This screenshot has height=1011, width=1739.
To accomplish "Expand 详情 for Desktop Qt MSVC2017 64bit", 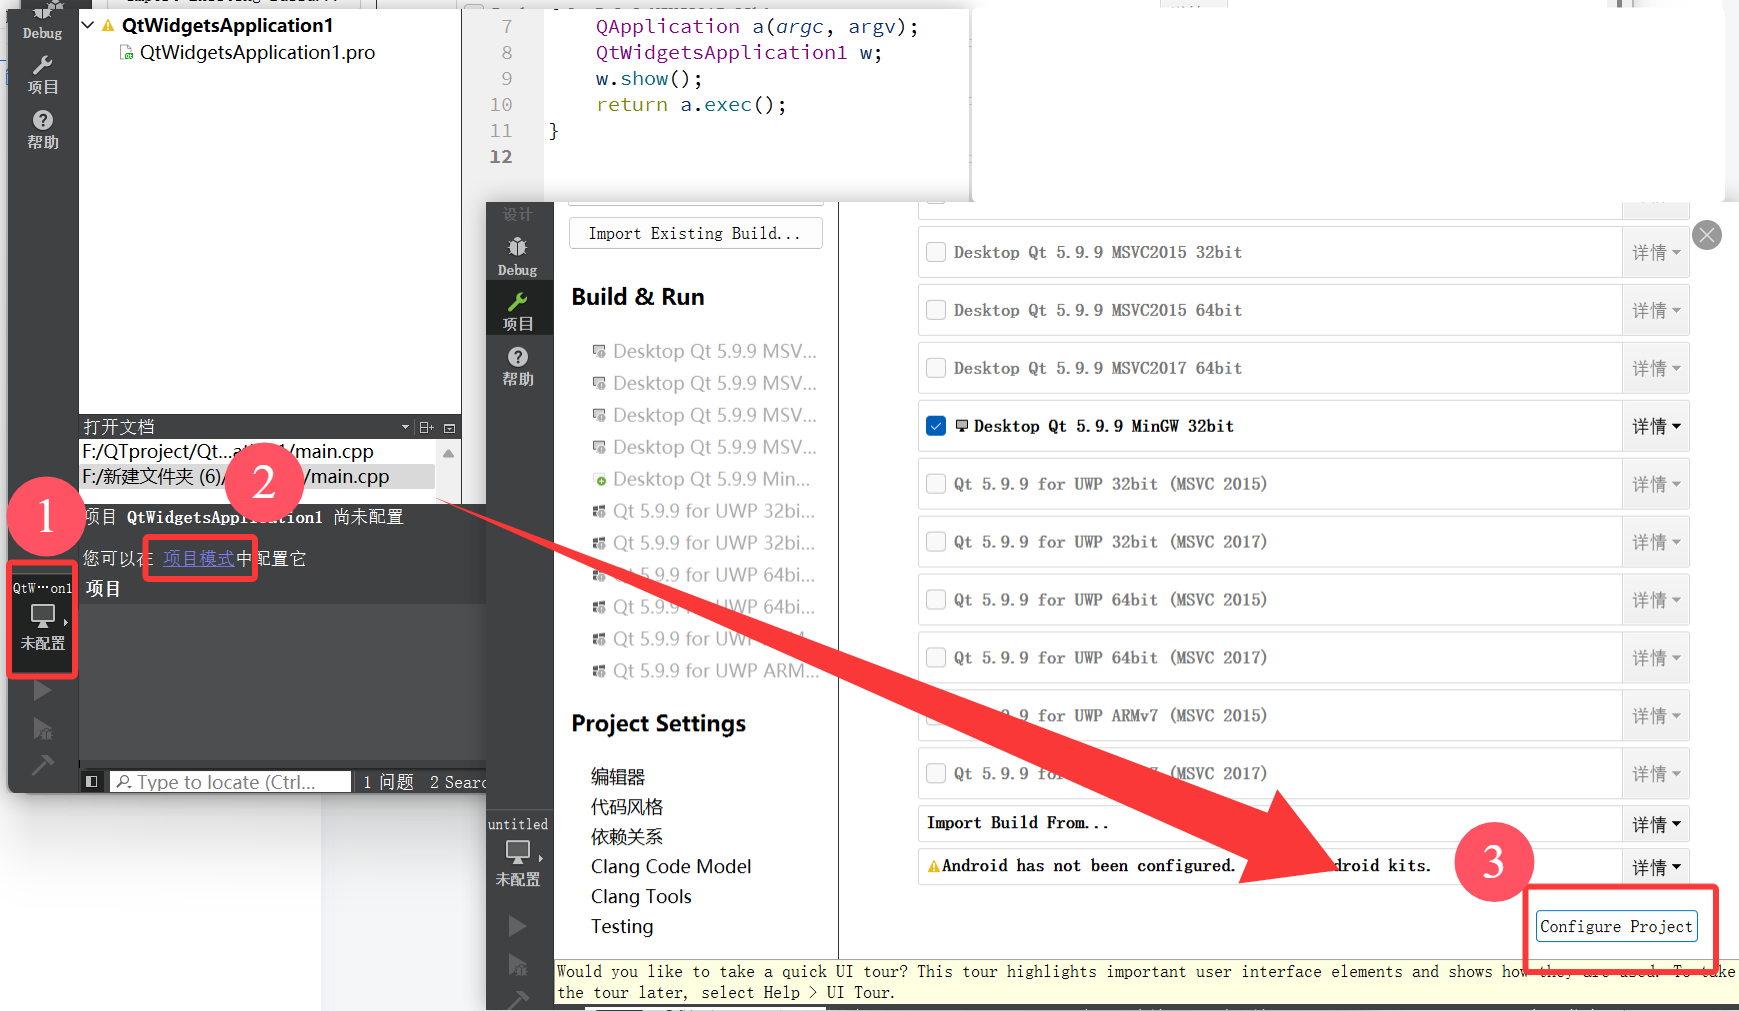I will pyautogui.click(x=1656, y=369).
